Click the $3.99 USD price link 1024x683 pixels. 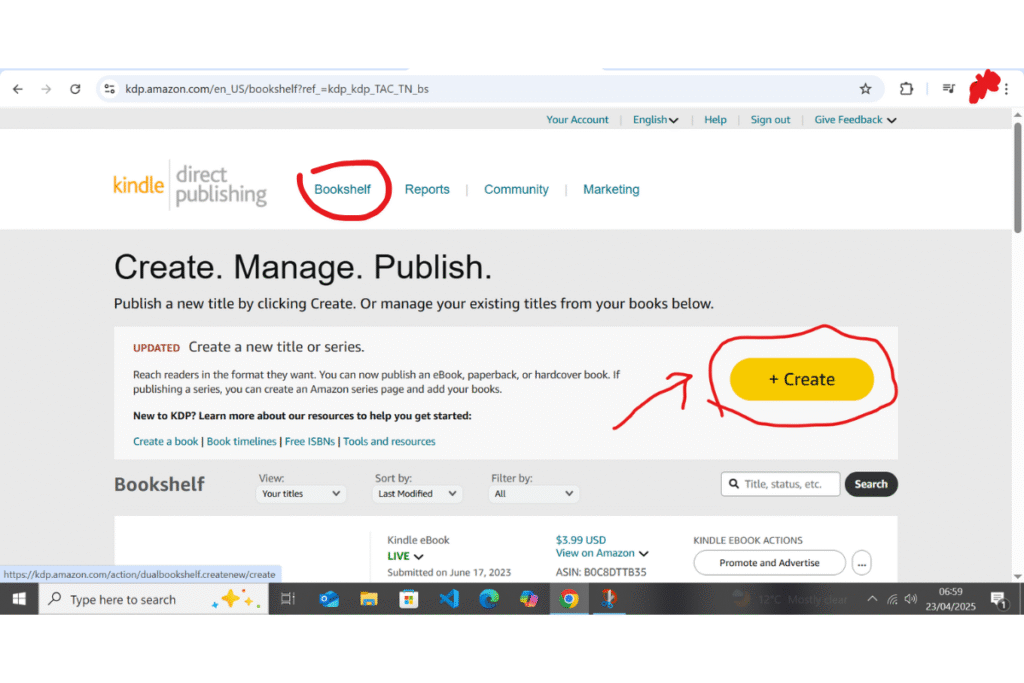(581, 540)
